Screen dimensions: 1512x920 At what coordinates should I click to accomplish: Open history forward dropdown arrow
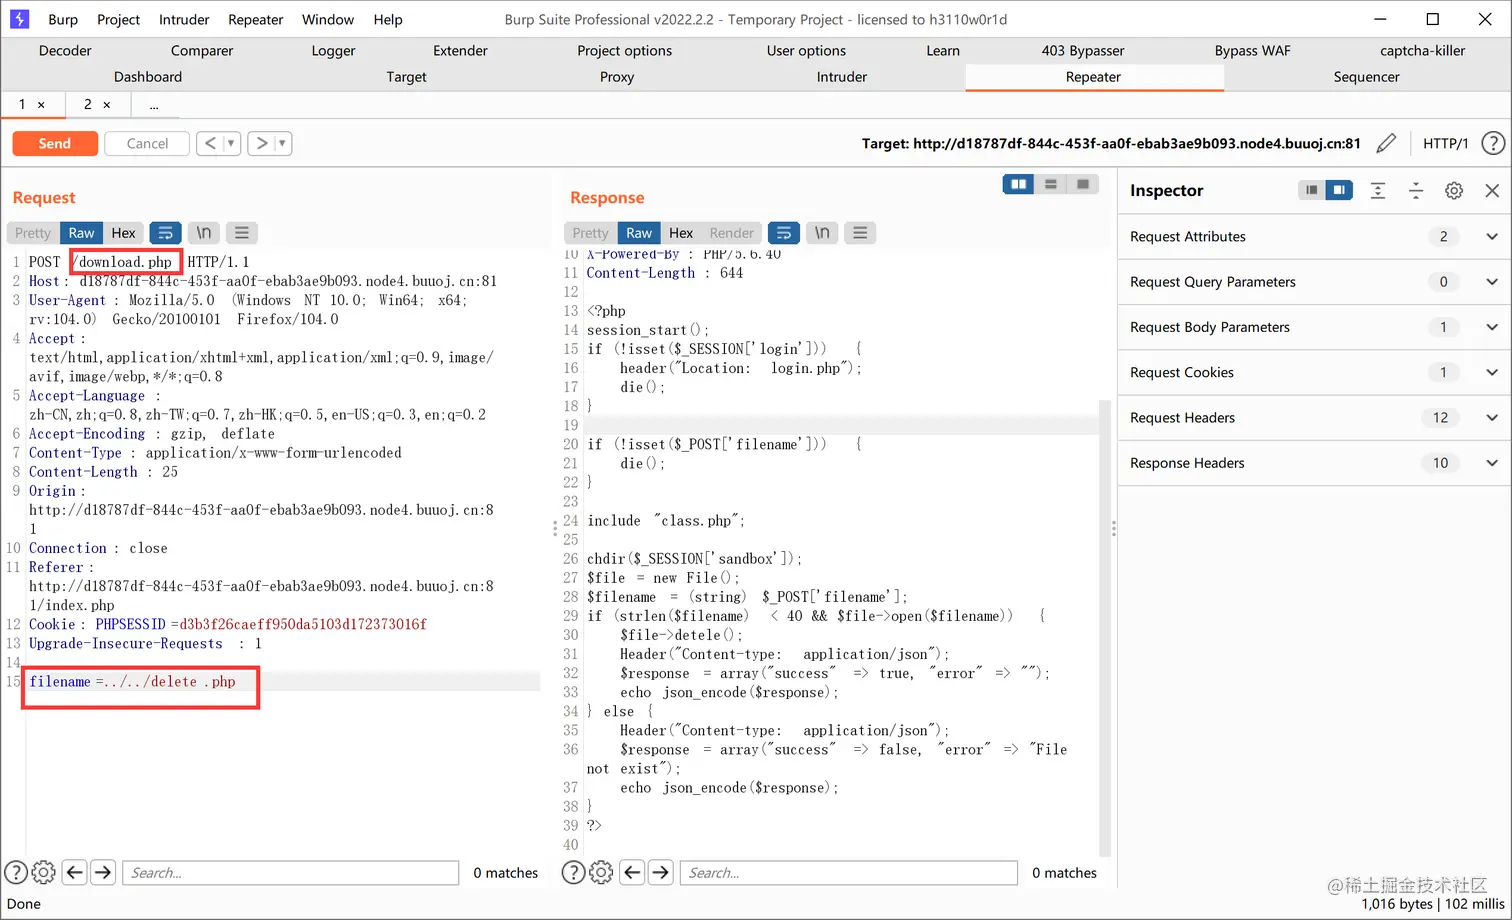pyautogui.click(x=282, y=143)
